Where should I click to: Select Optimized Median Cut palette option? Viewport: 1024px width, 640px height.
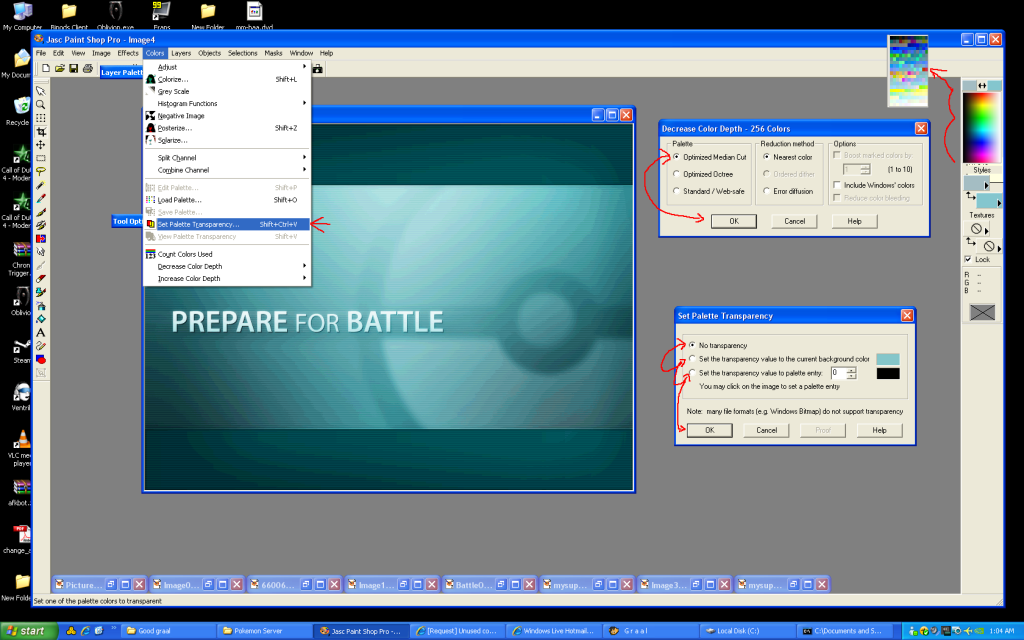click(x=709, y=157)
